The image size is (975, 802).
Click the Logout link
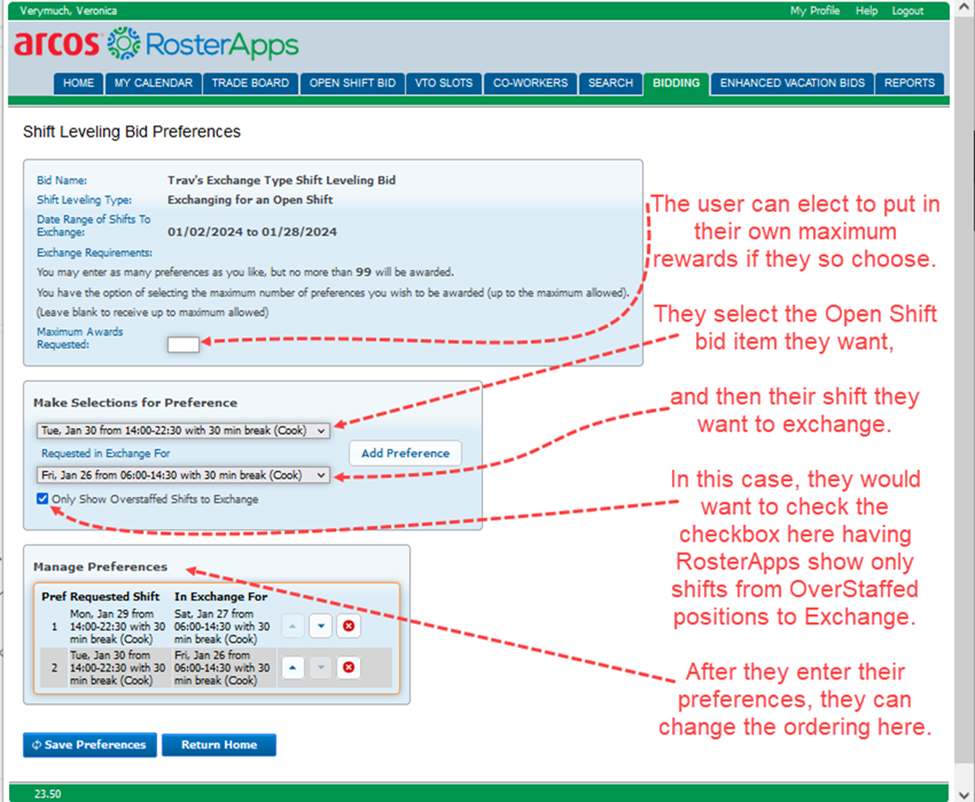pos(908,11)
